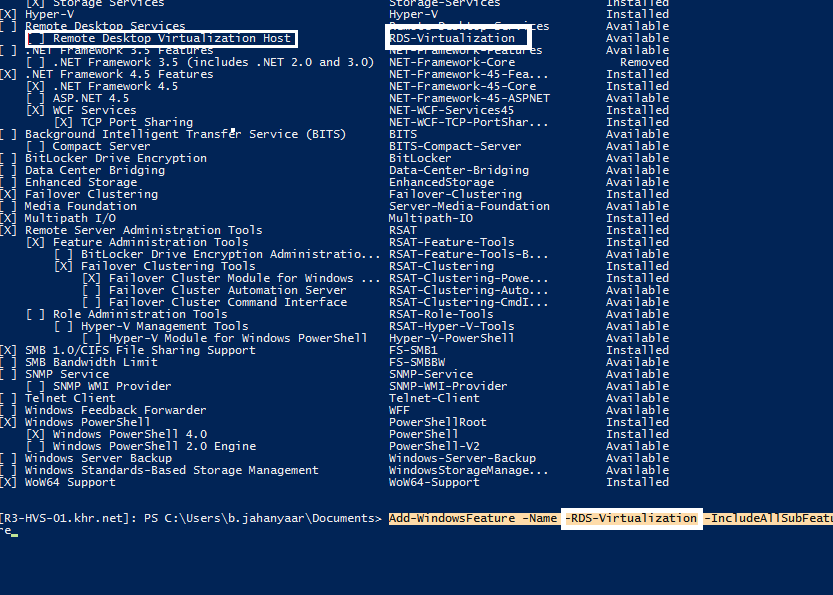The image size is (833, 595).
Task: Click "Failover Cluster Command Interface" text
Action: pyautogui.click(x=228, y=302)
